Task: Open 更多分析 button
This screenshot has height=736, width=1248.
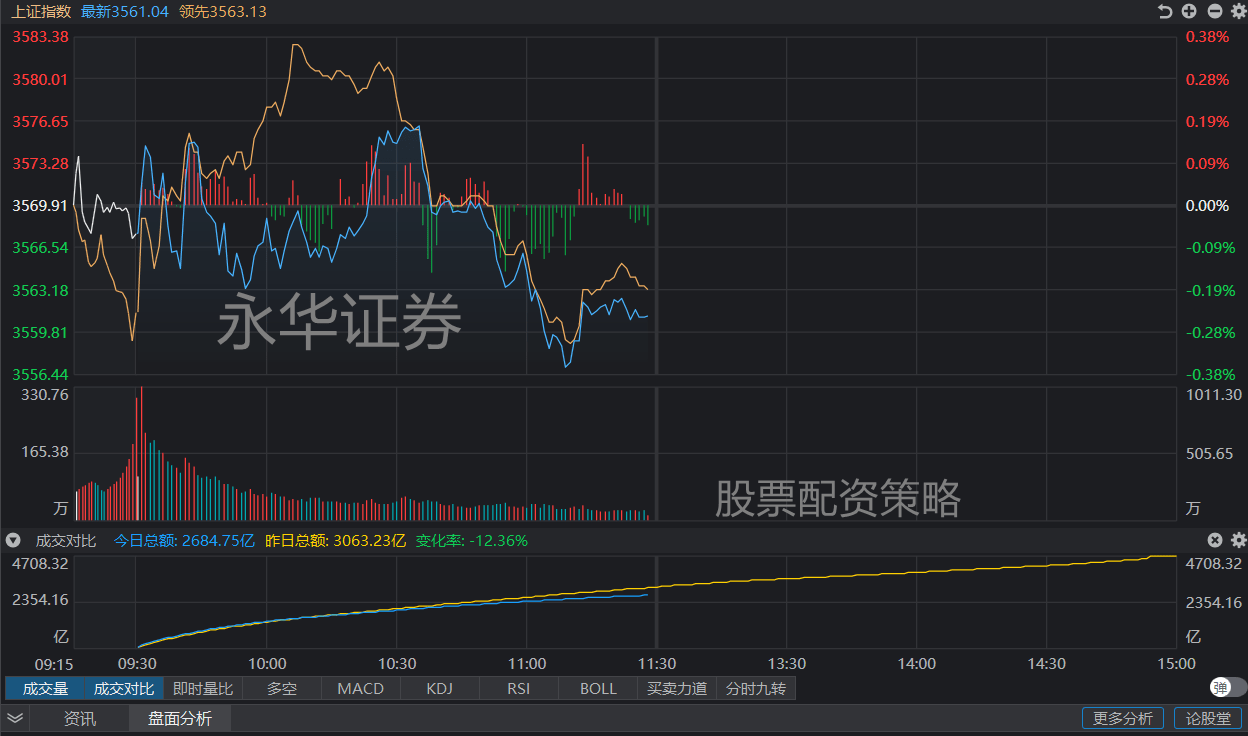Action: click(1123, 718)
